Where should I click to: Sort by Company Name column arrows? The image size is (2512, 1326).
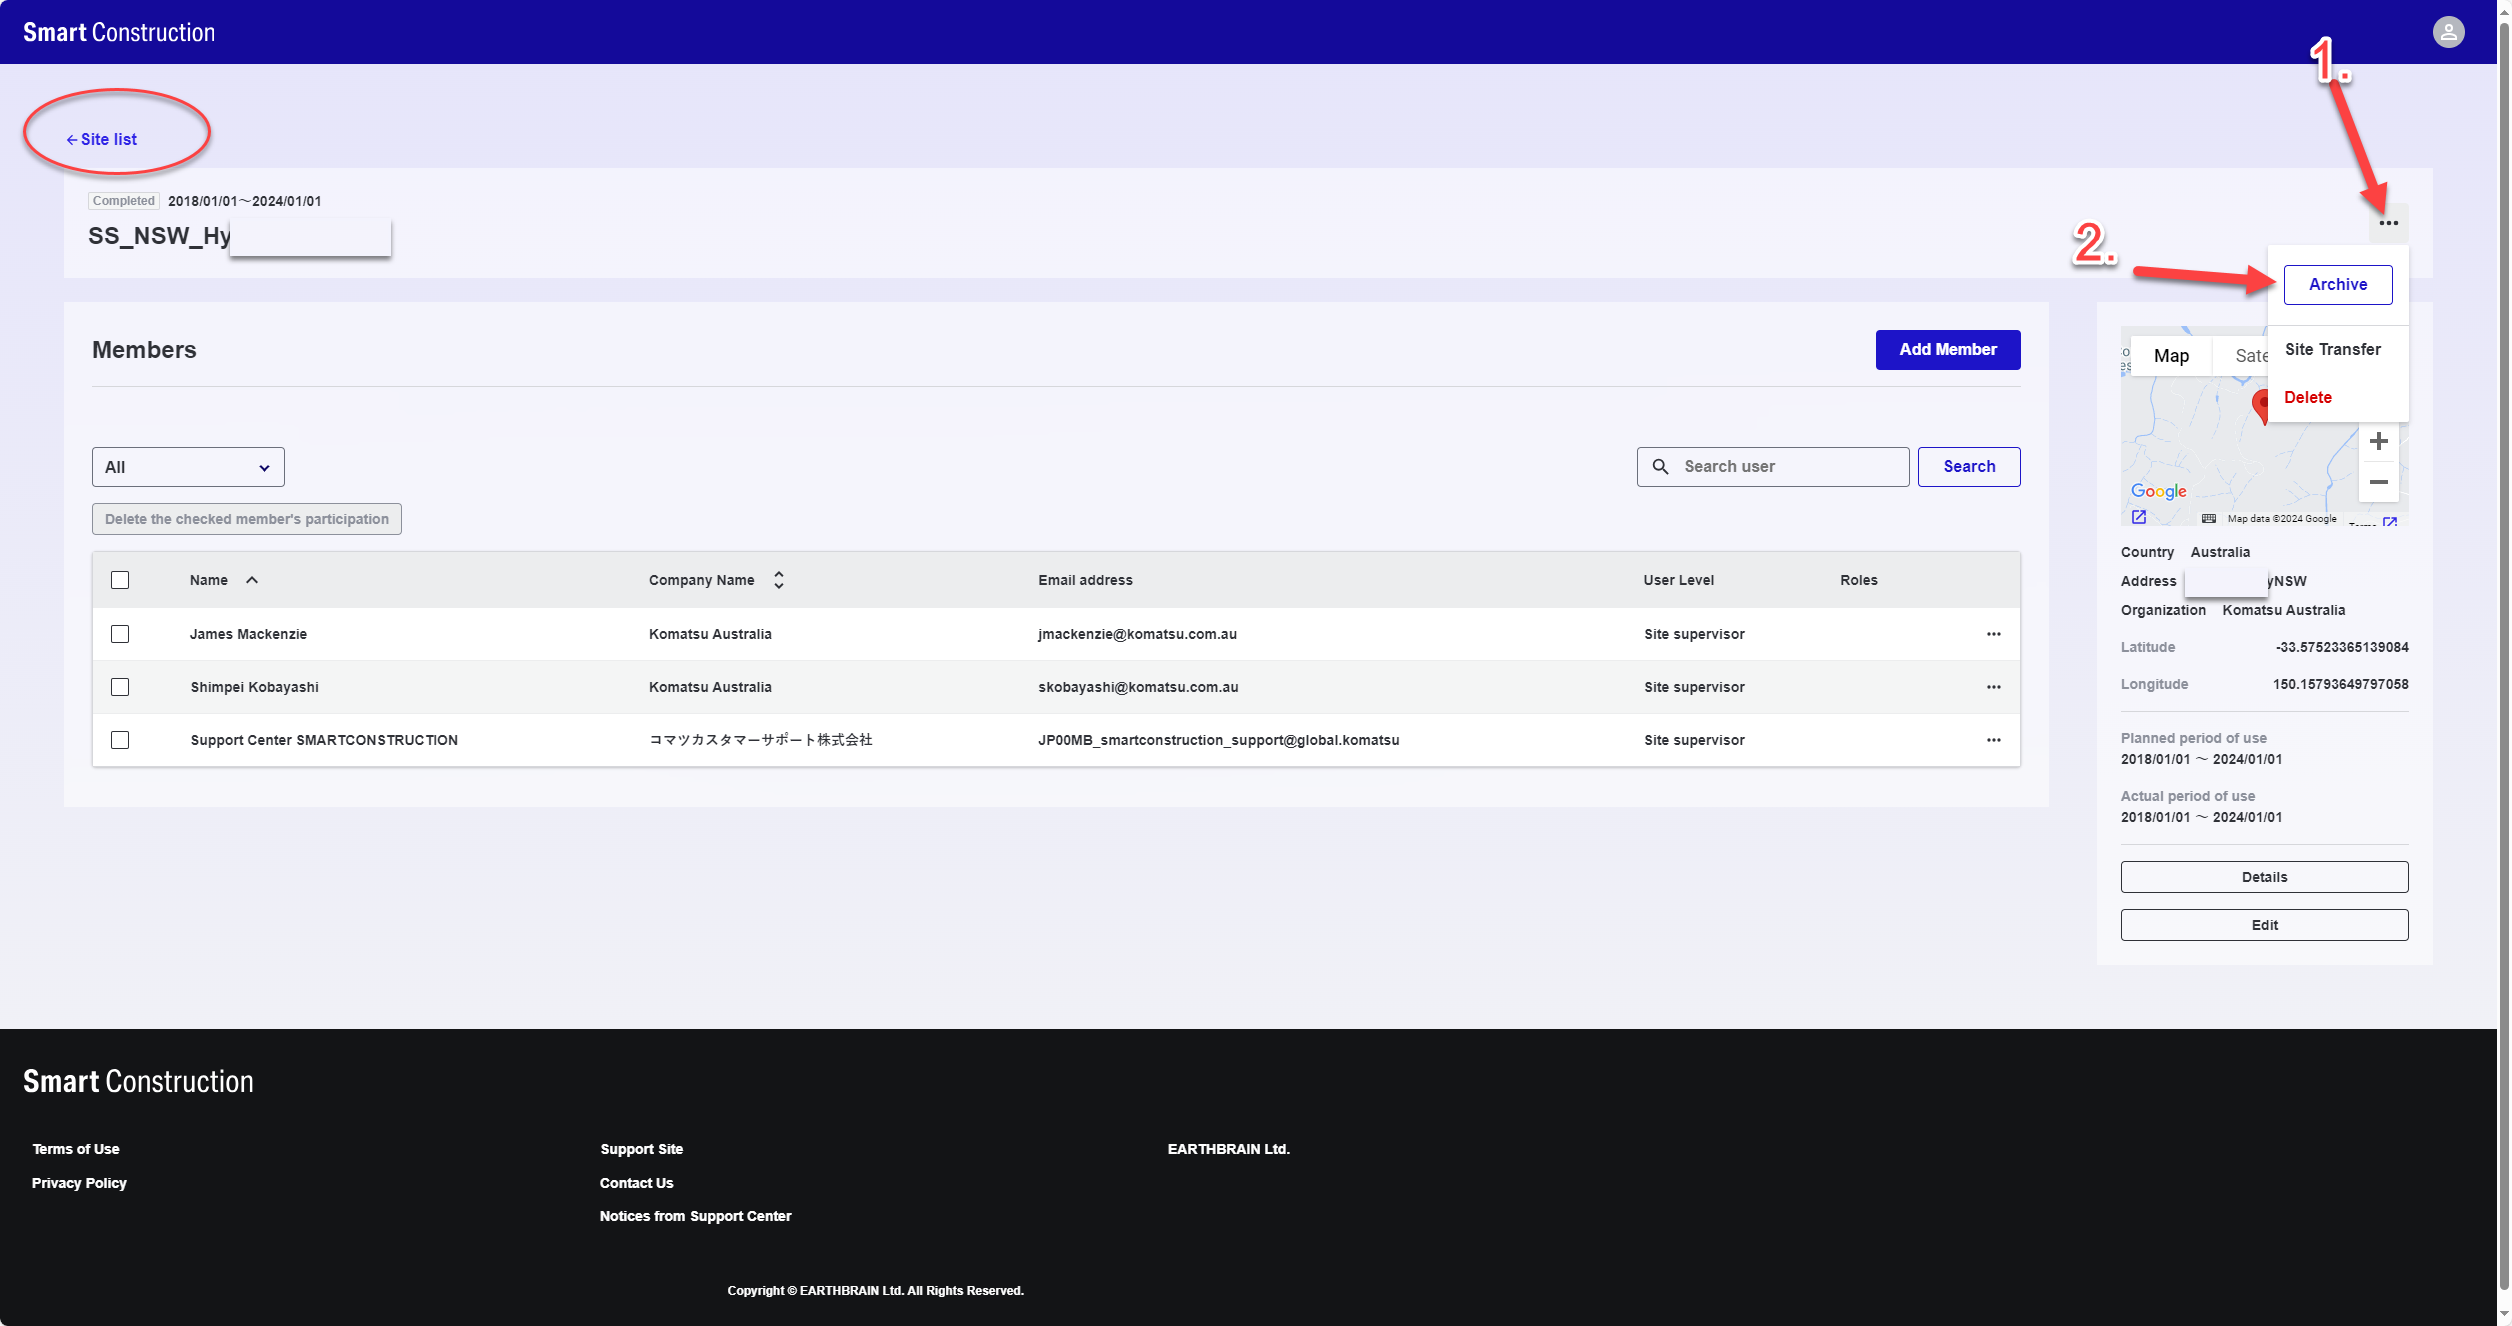coord(779,580)
